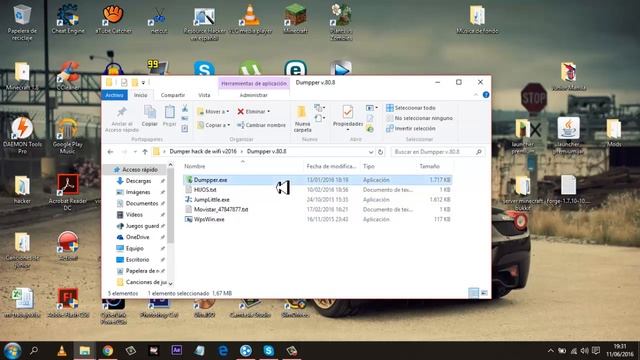Refresh the folder view in address bar
This screenshot has height=360, width=640.
coord(380,152)
